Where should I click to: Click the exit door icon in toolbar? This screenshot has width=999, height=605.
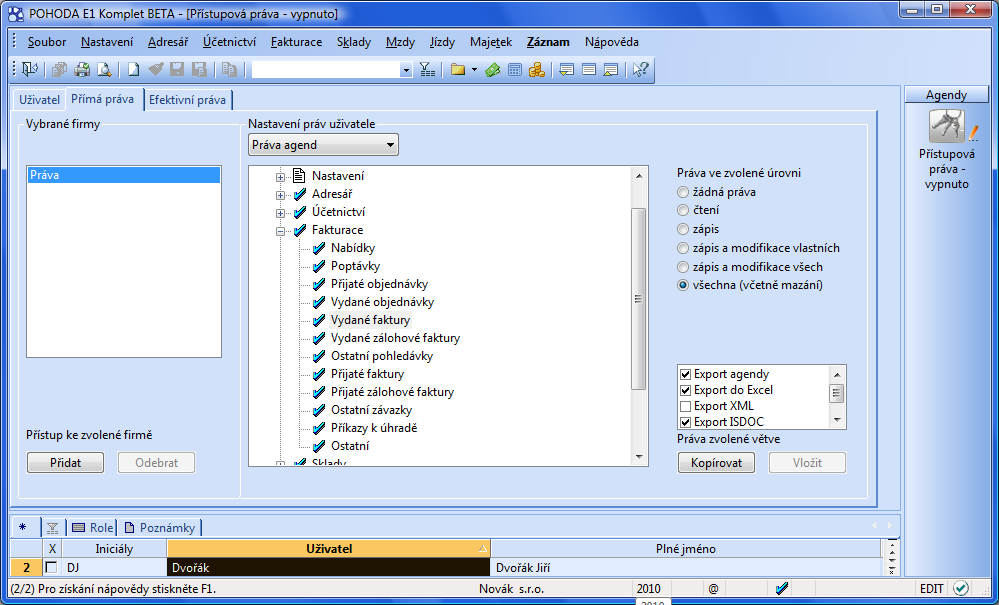coord(30,69)
